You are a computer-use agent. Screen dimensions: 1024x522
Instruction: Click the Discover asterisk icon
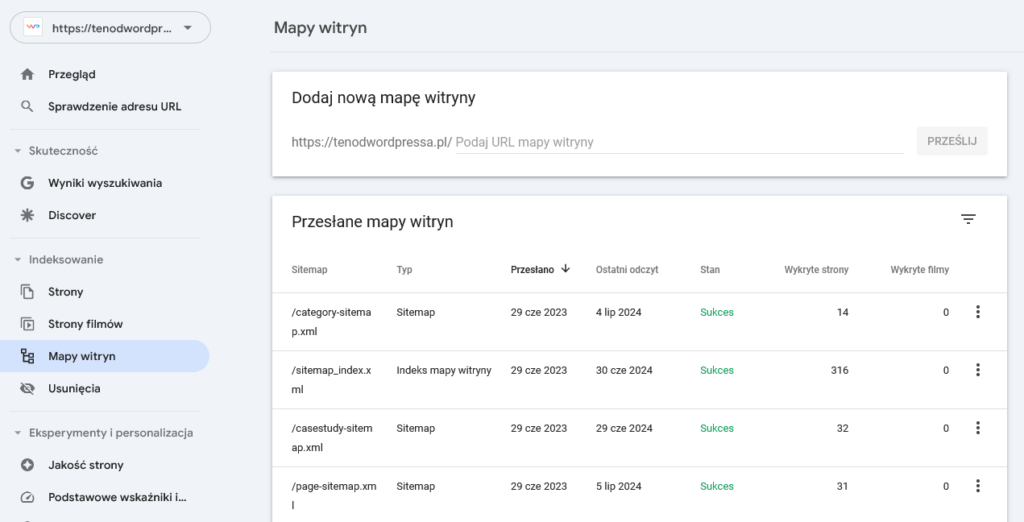click(27, 215)
